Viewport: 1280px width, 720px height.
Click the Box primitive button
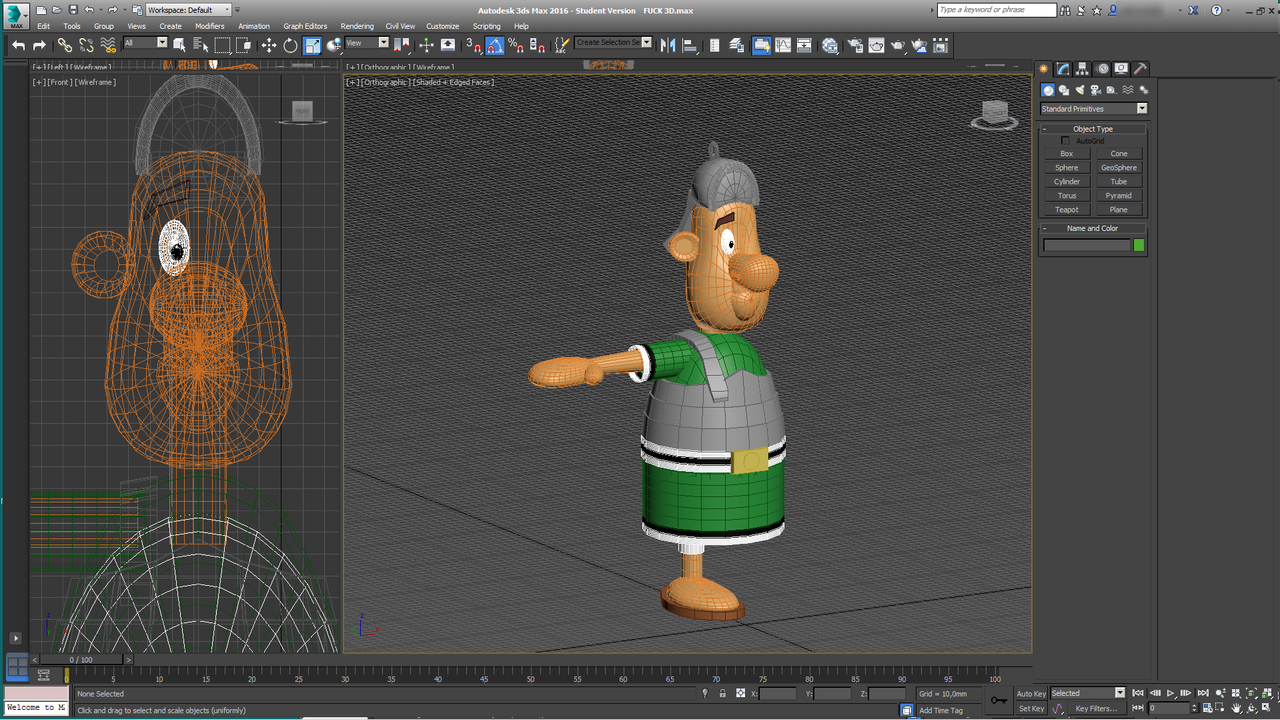[1067, 154]
